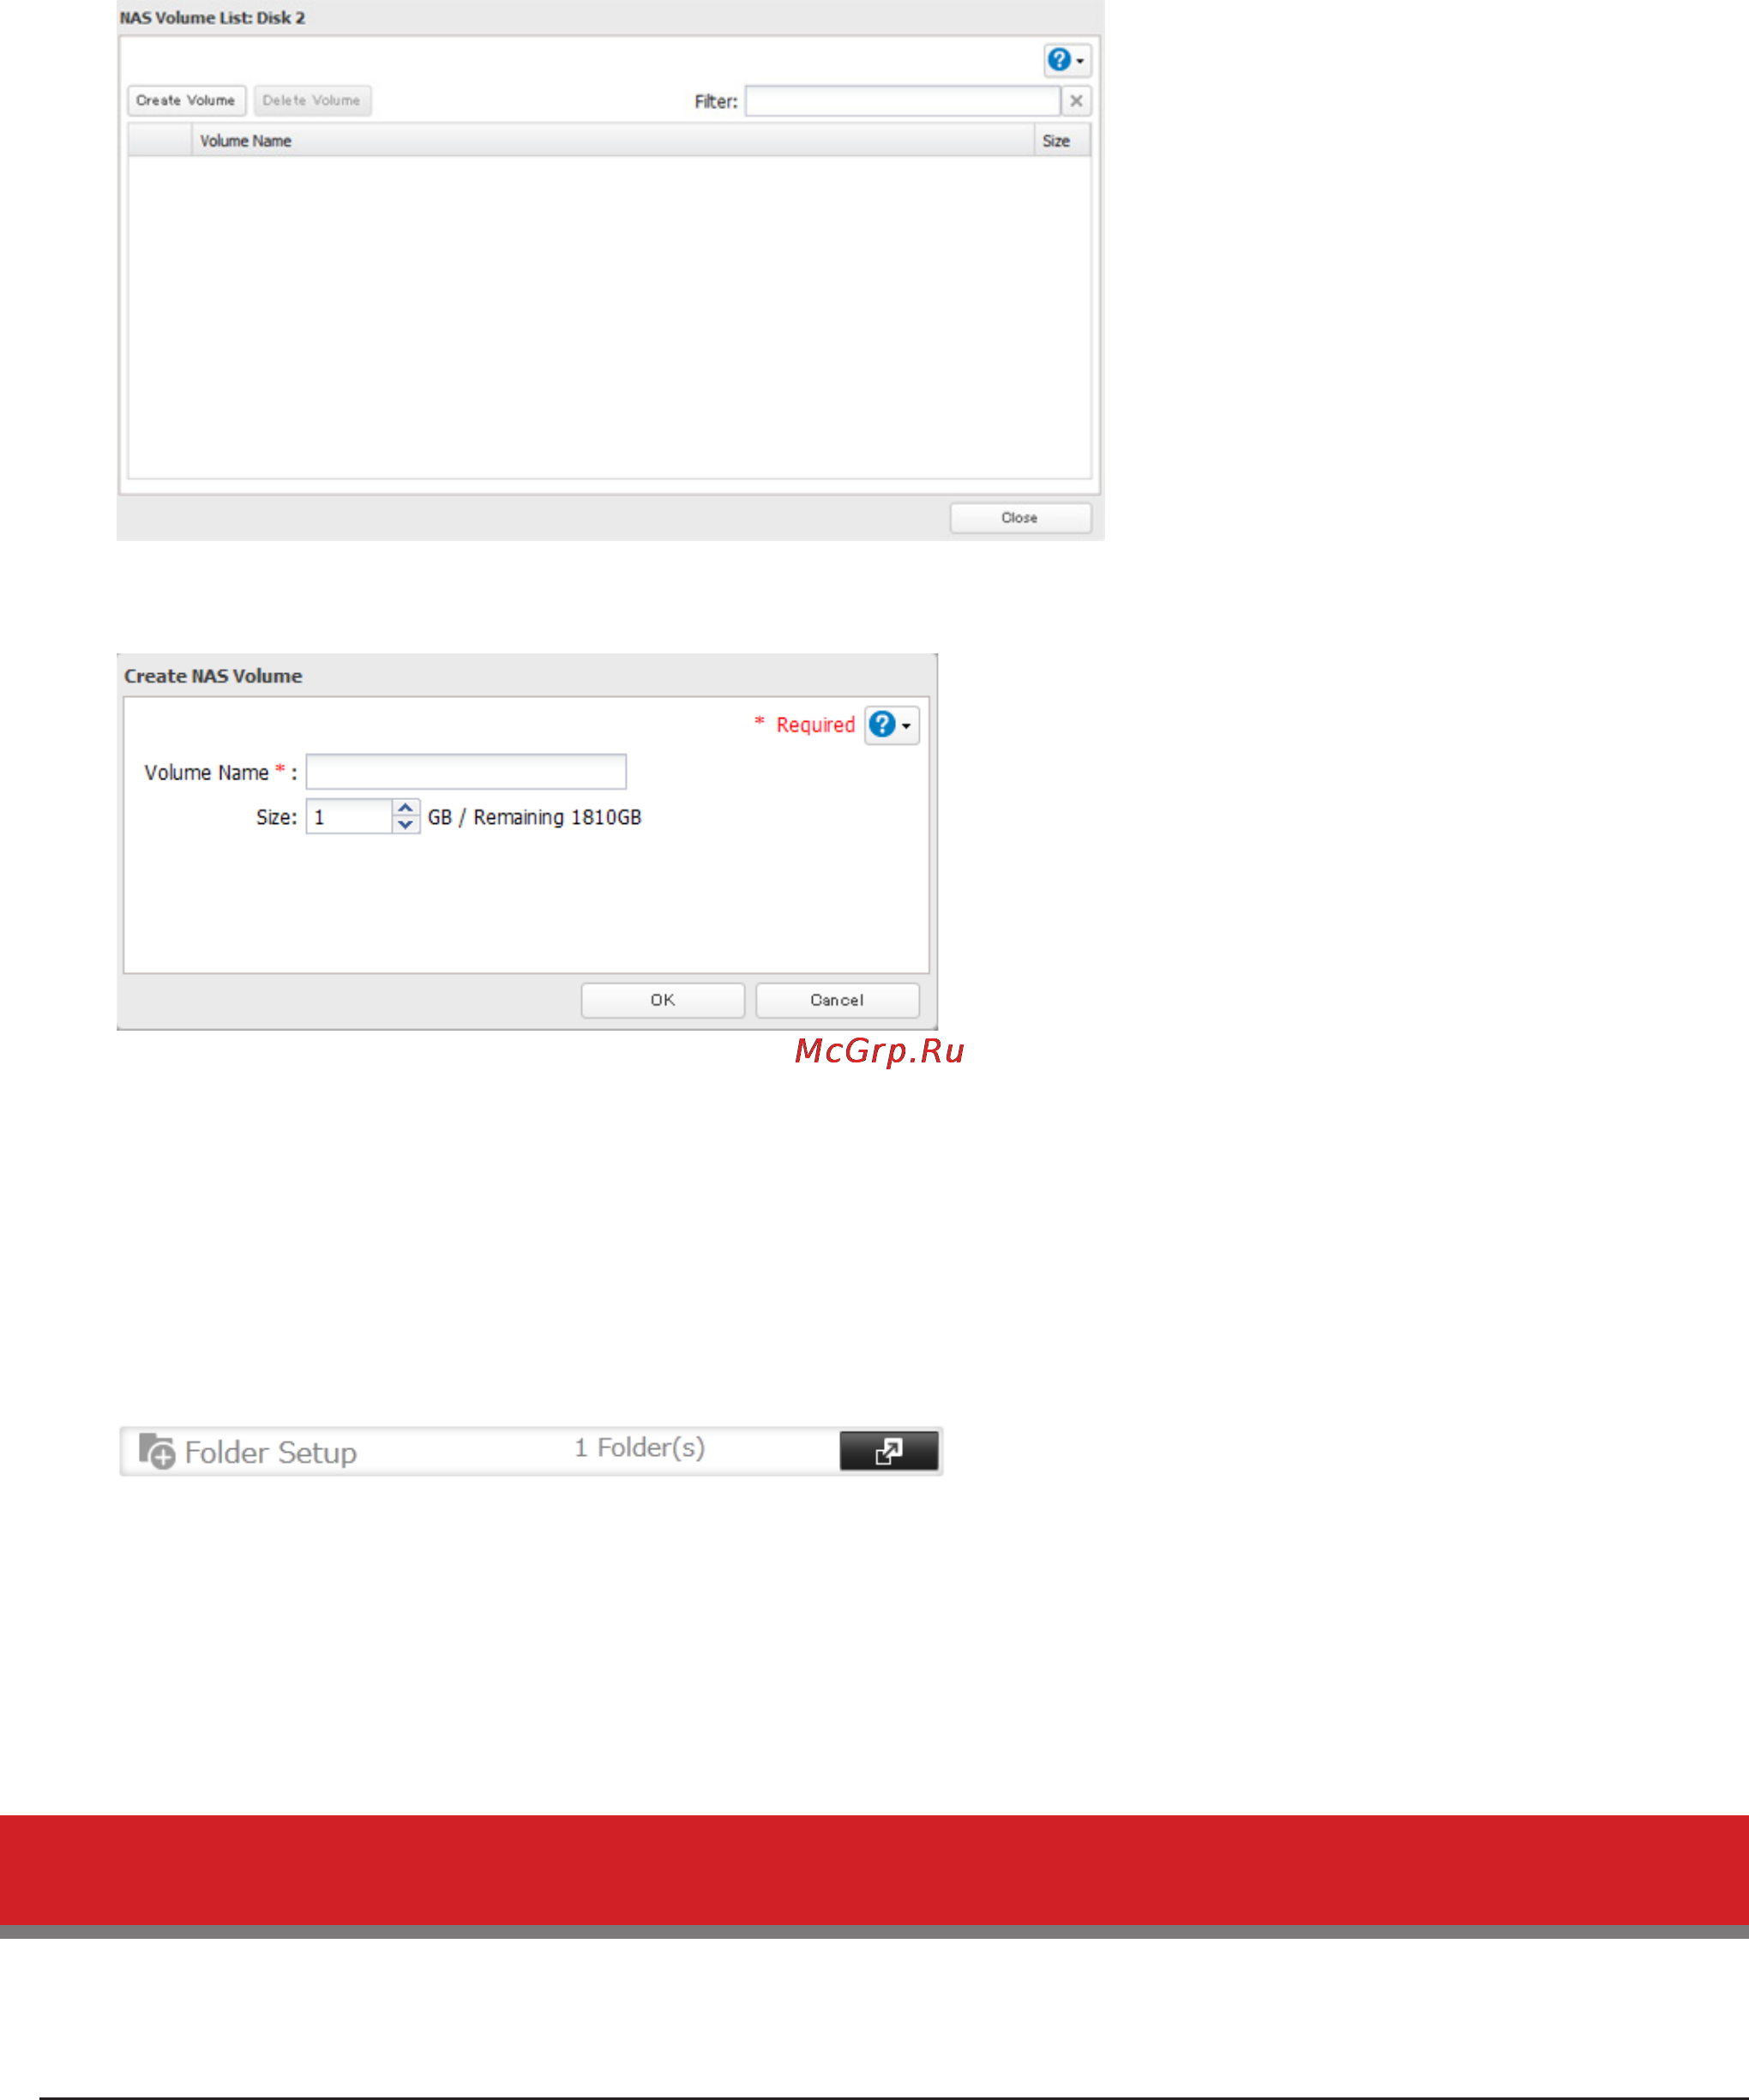Click the Create Volume button
This screenshot has height=2100, width=1749.
tap(186, 100)
